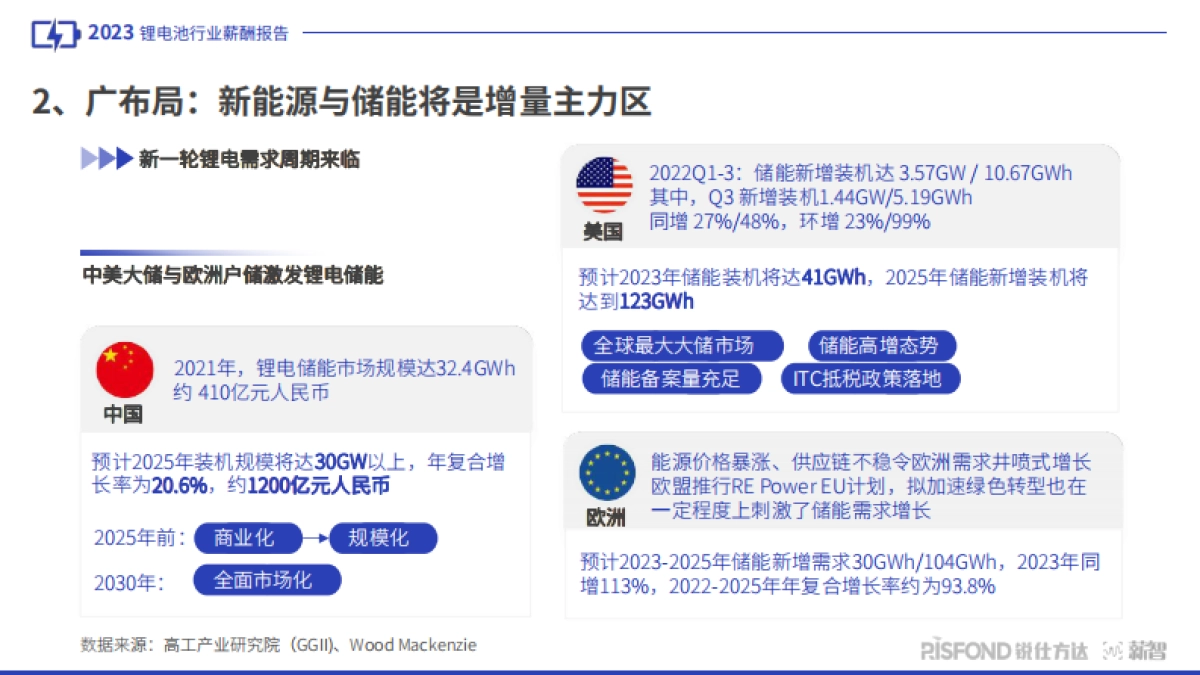This screenshot has height=675, width=1200.
Task: Click the arrow between 商业化 and 规模化
Action: tap(316, 538)
